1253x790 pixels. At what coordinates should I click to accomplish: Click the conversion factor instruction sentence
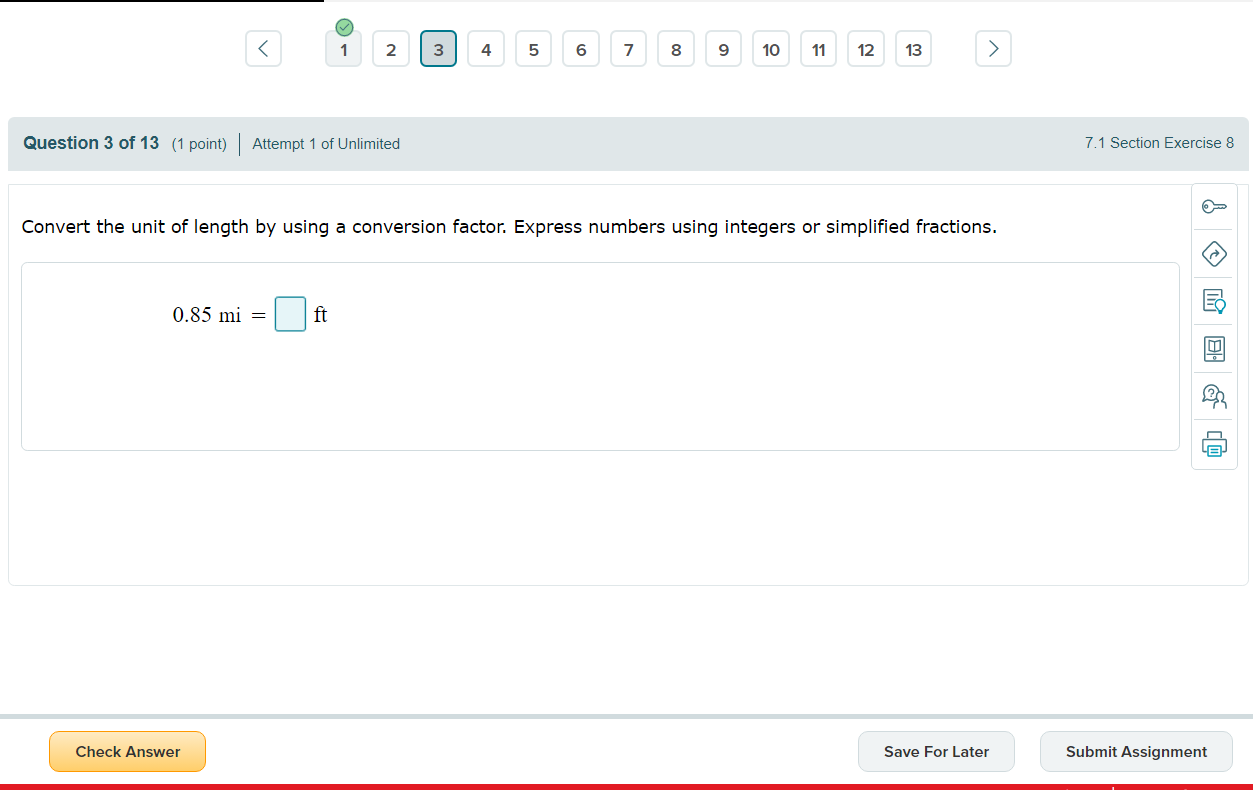click(x=509, y=227)
